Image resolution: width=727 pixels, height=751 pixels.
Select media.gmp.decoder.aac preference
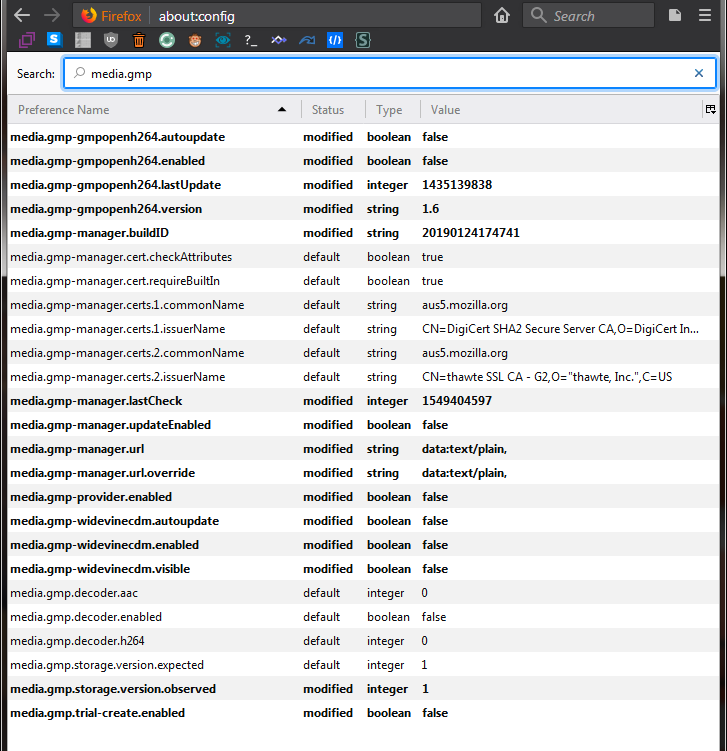tap(363, 592)
